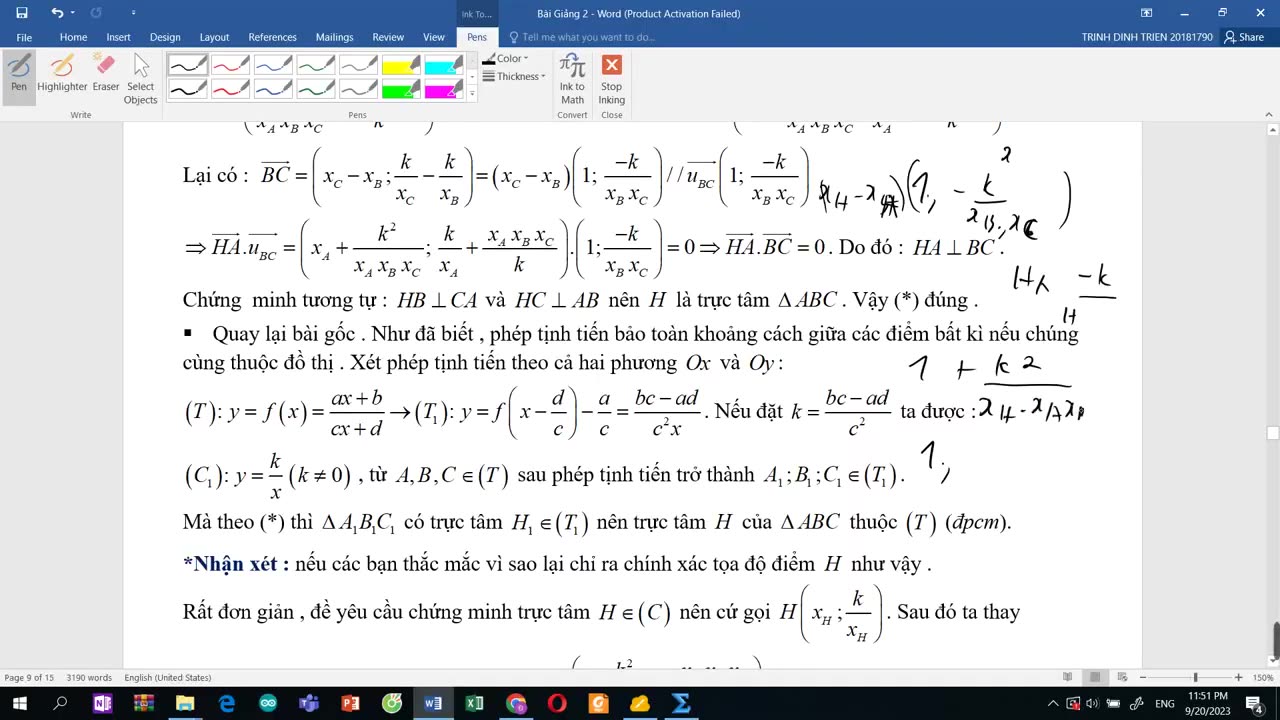Open the File tab
Image resolution: width=1280 pixels, height=720 pixels.
[24, 37]
